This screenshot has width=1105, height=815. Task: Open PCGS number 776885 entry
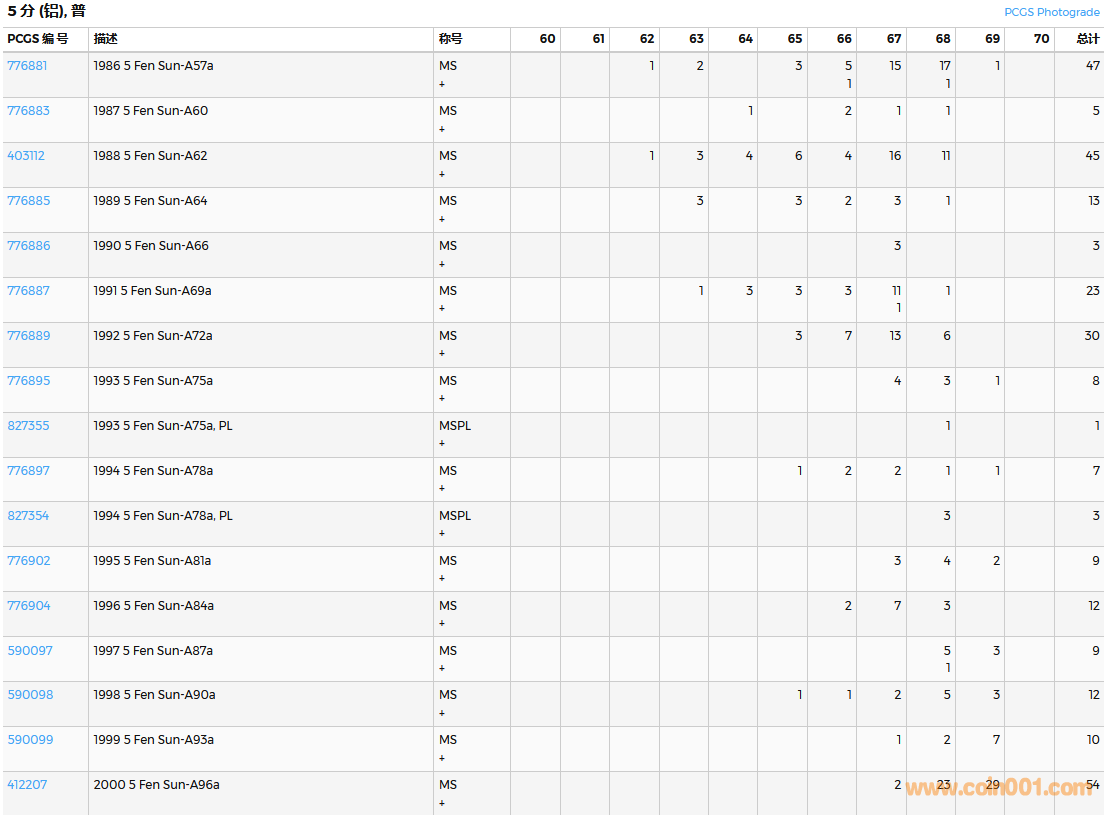tap(28, 201)
